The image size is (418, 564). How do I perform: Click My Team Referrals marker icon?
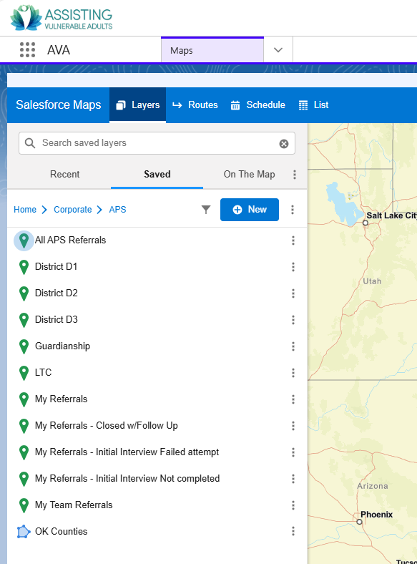pos(24,505)
